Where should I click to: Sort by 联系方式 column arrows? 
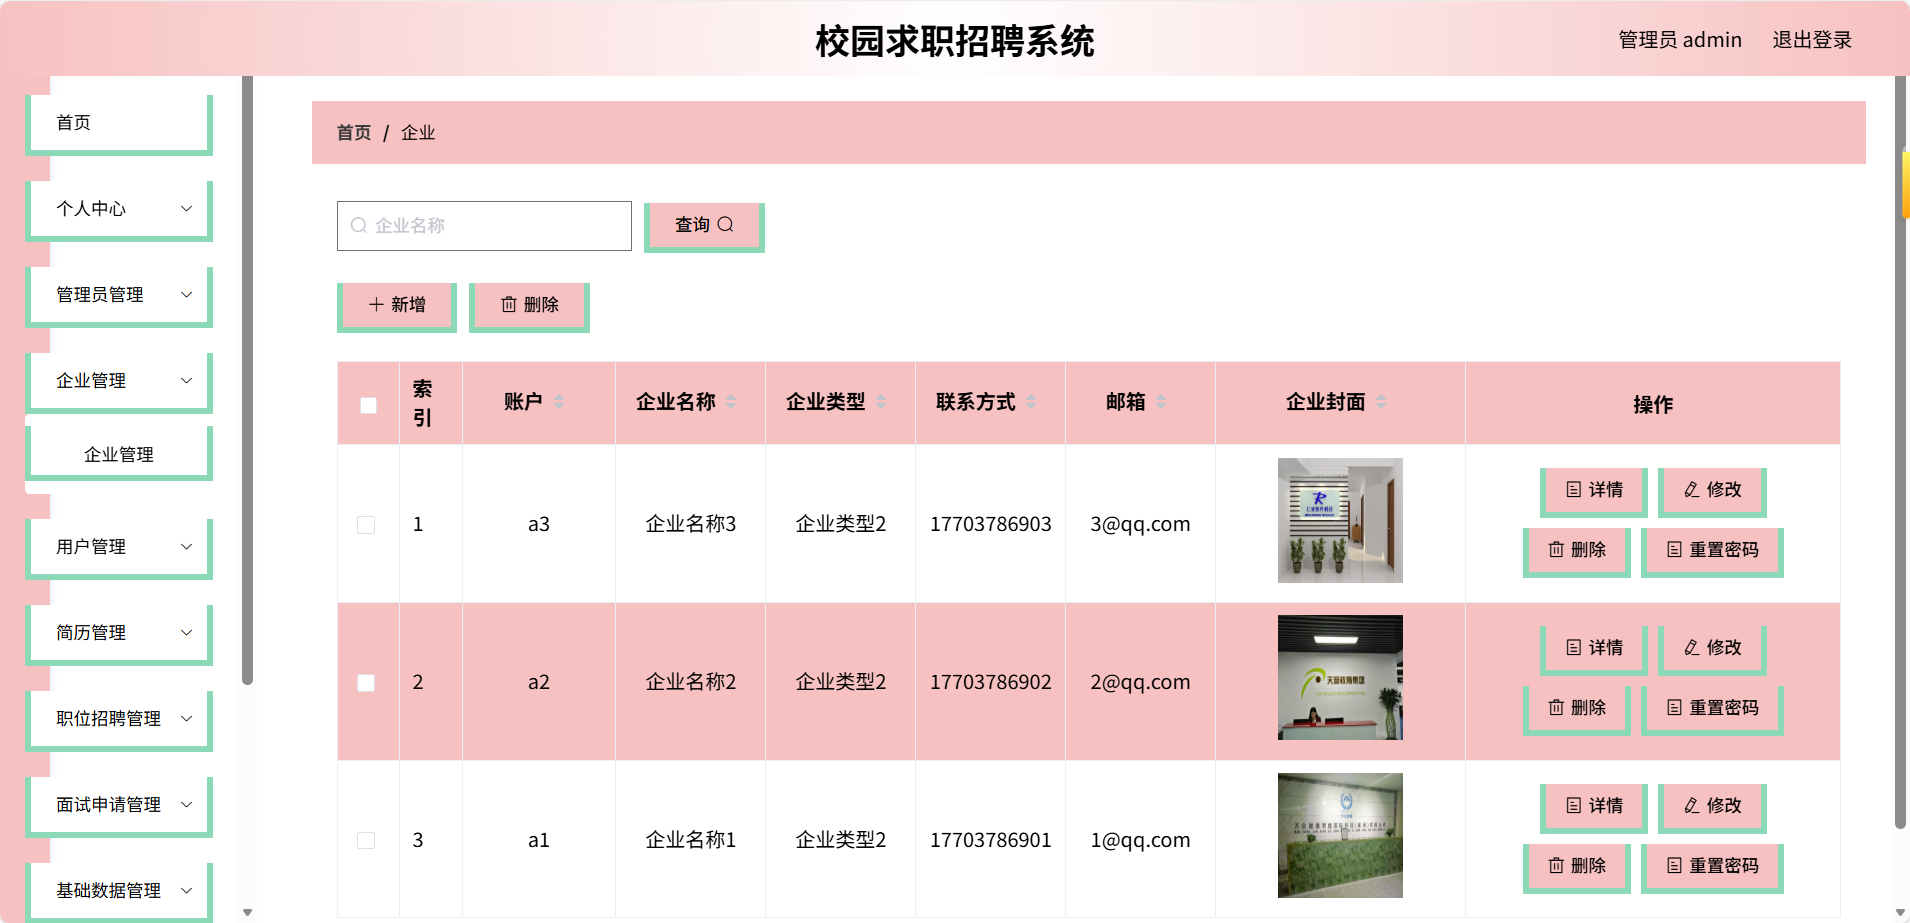1031,402
